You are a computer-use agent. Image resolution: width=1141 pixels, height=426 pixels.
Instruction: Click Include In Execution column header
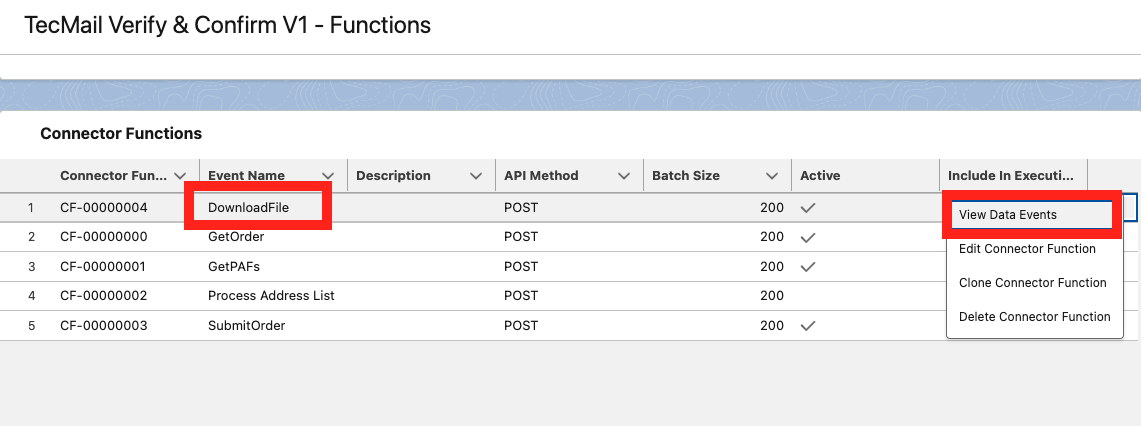(x=1011, y=175)
